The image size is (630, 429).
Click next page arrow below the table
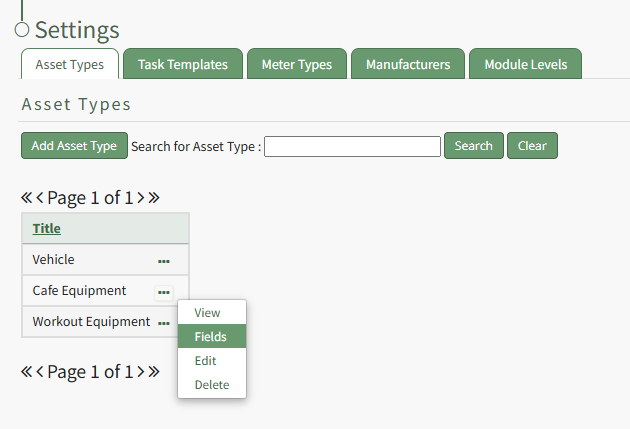[141, 371]
